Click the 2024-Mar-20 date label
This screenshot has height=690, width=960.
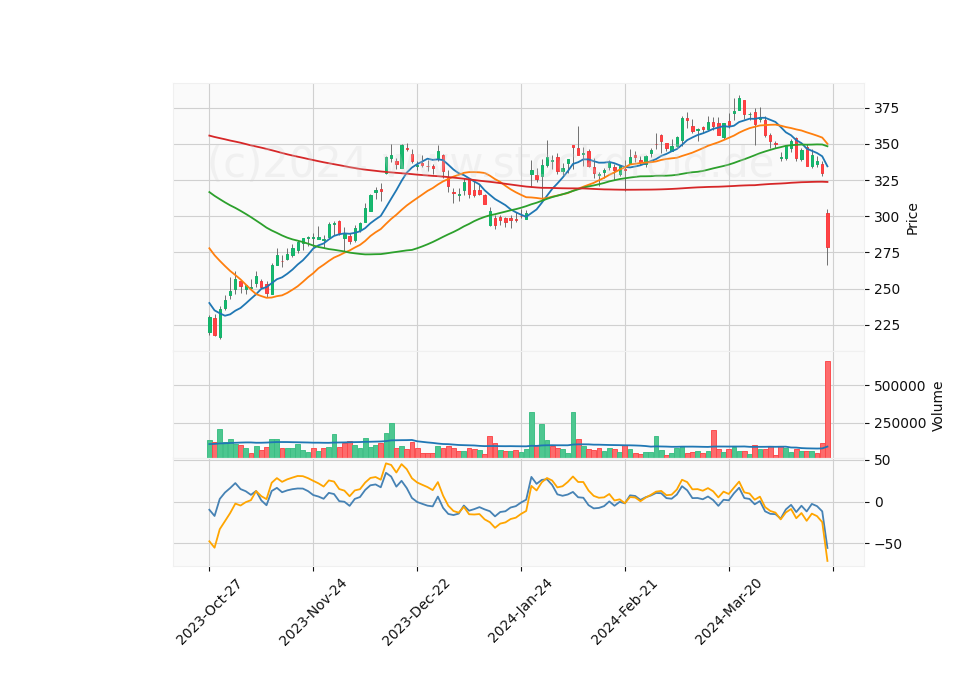click(x=728, y=611)
